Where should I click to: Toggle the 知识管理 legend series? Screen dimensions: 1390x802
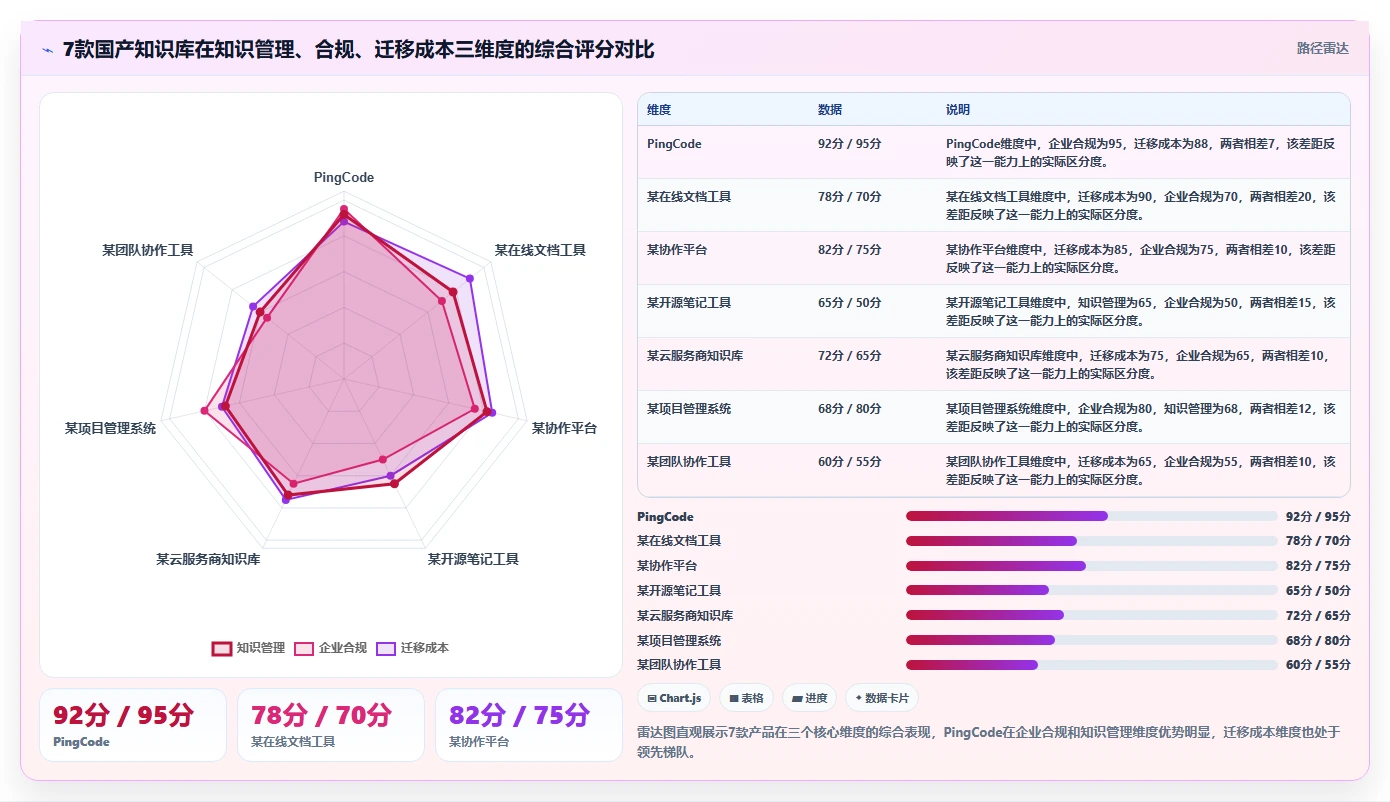click(249, 648)
